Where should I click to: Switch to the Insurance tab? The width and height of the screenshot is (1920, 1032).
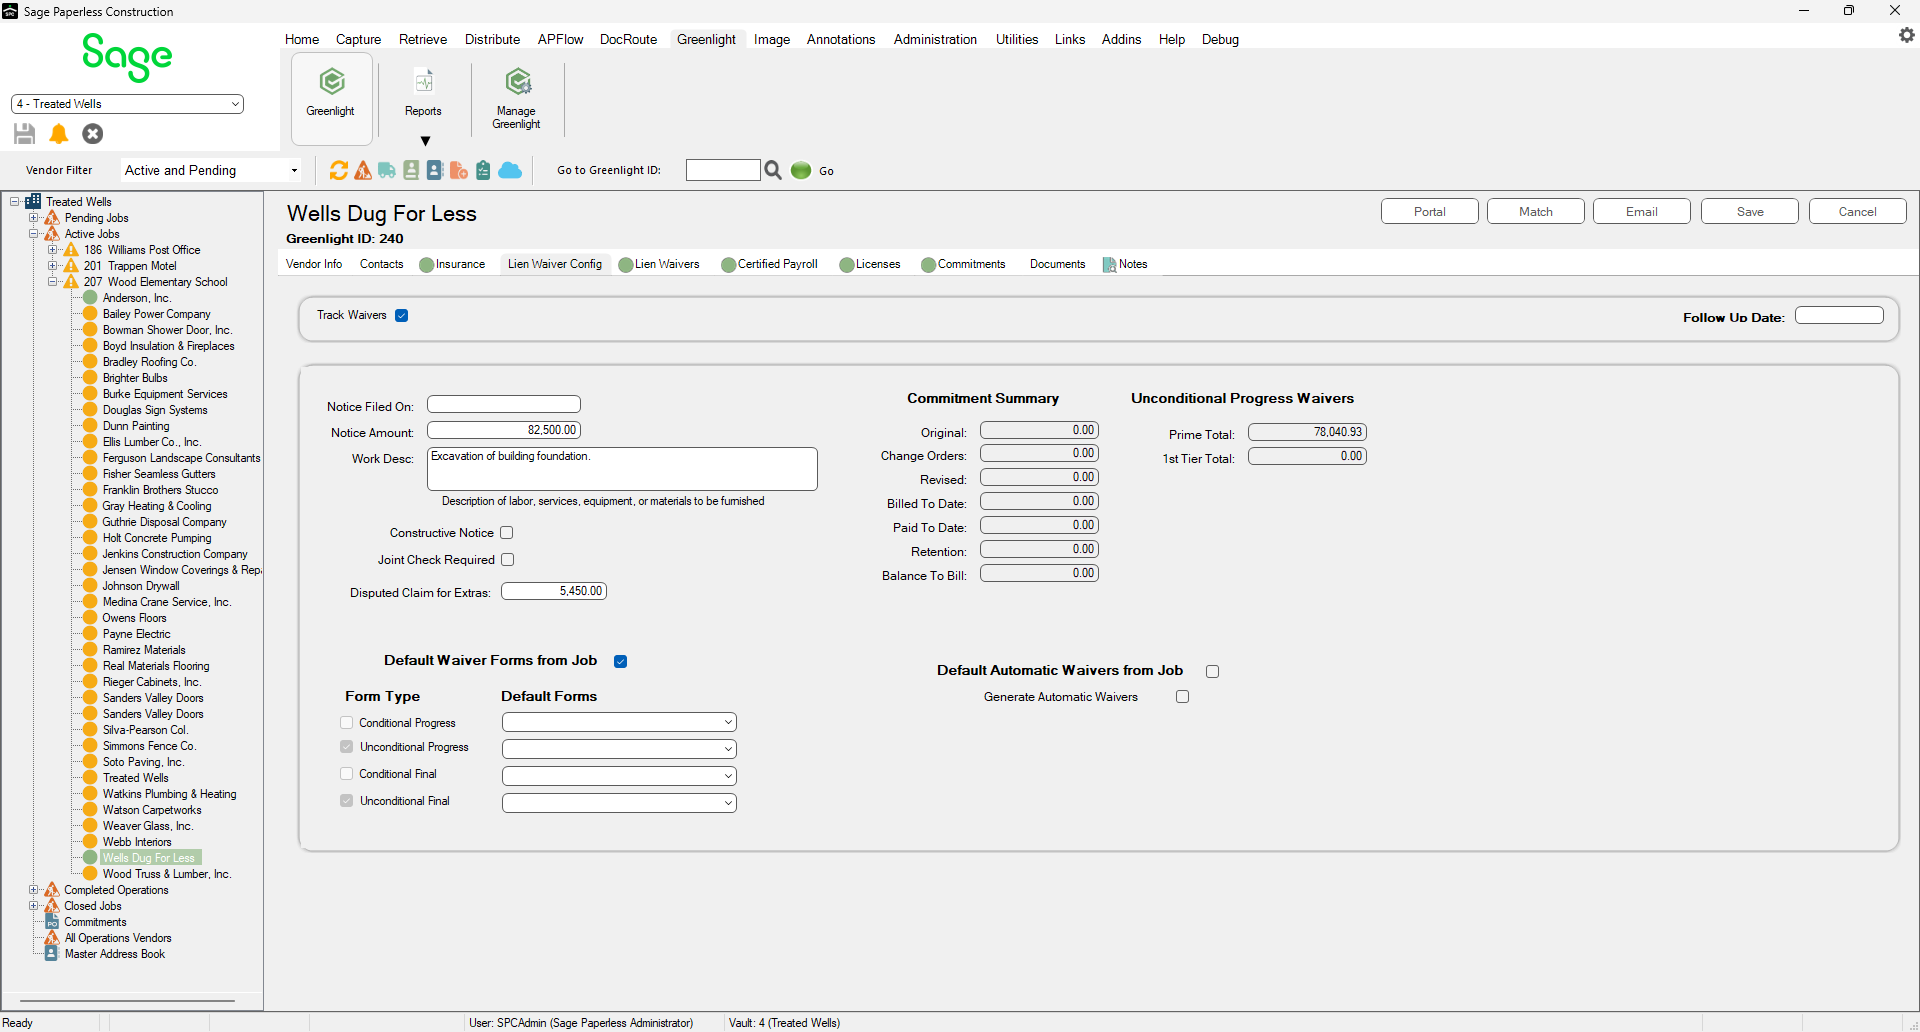coord(452,264)
